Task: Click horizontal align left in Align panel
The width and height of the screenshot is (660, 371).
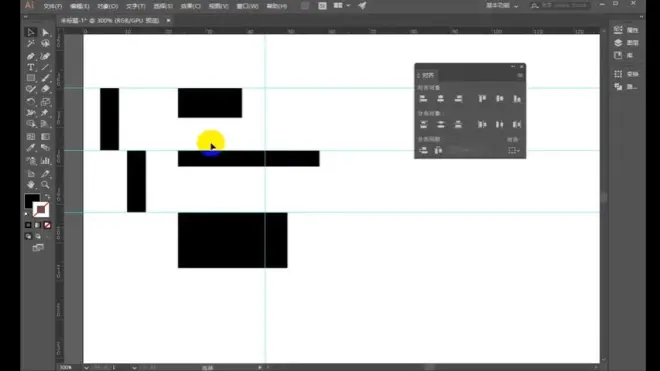Action: 423,99
